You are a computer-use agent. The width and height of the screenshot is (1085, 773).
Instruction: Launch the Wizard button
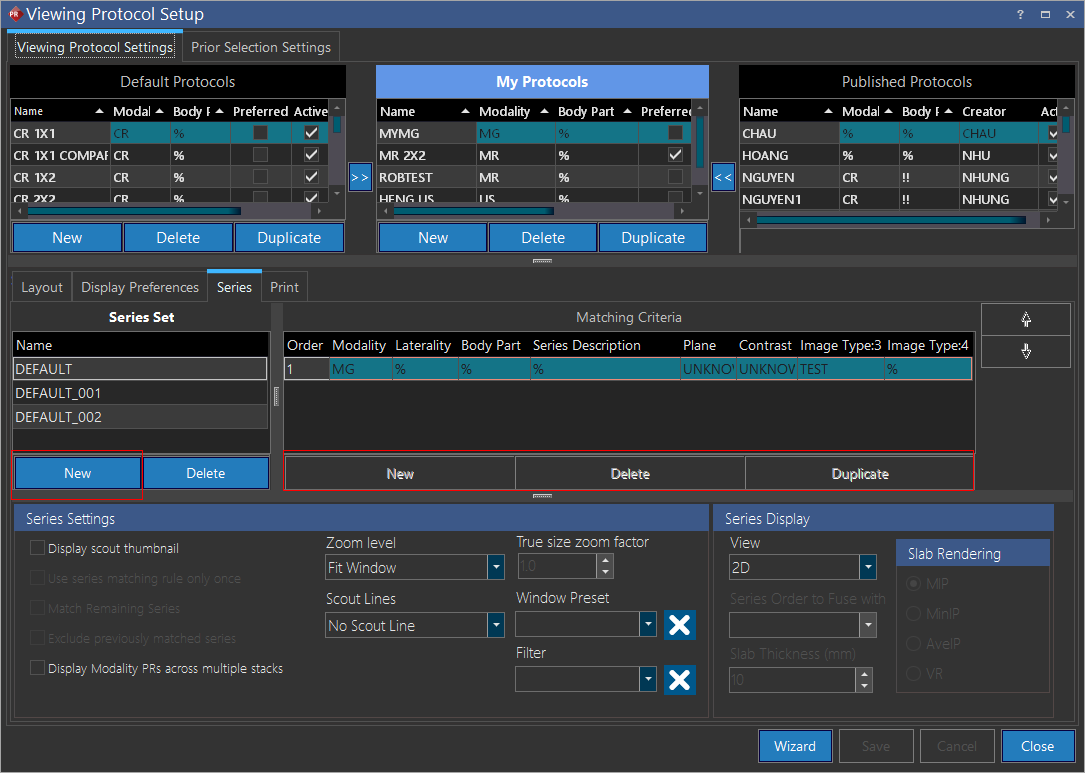point(795,746)
